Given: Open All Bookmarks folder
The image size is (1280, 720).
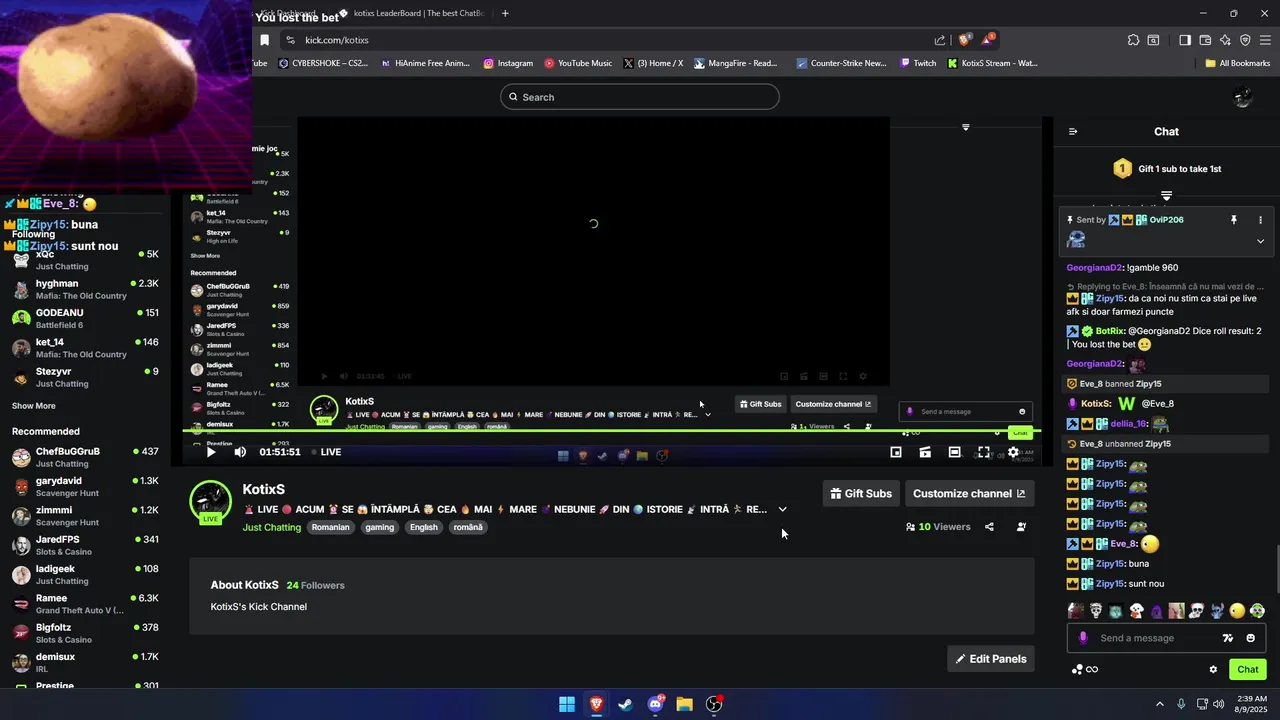Looking at the screenshot, I should click(1238, 63).
